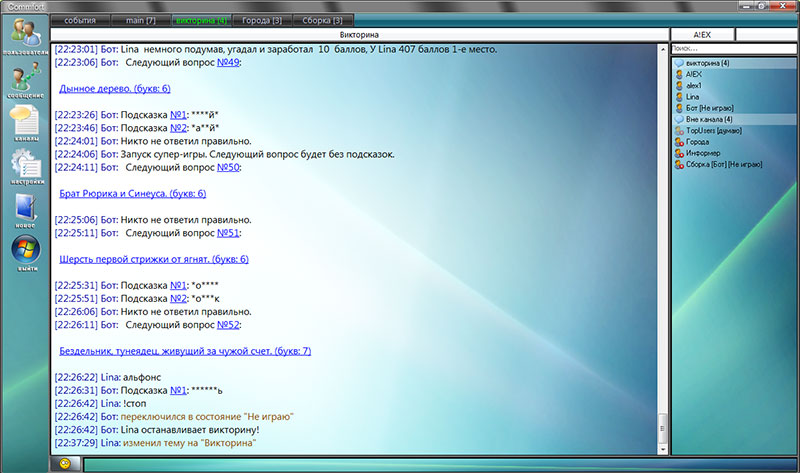Open the Настройки (settings) sidebar icon

[24, 166]
